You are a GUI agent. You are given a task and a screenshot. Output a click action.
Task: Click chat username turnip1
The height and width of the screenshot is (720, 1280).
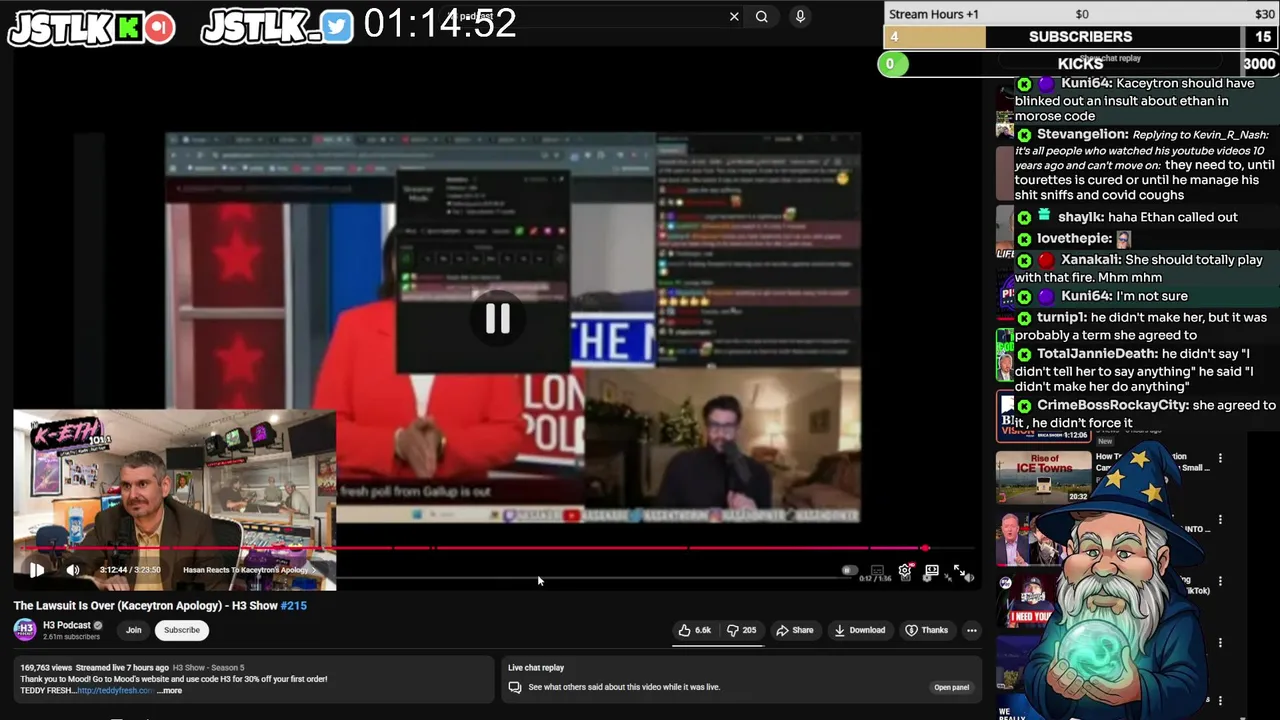pos(1061,318)
